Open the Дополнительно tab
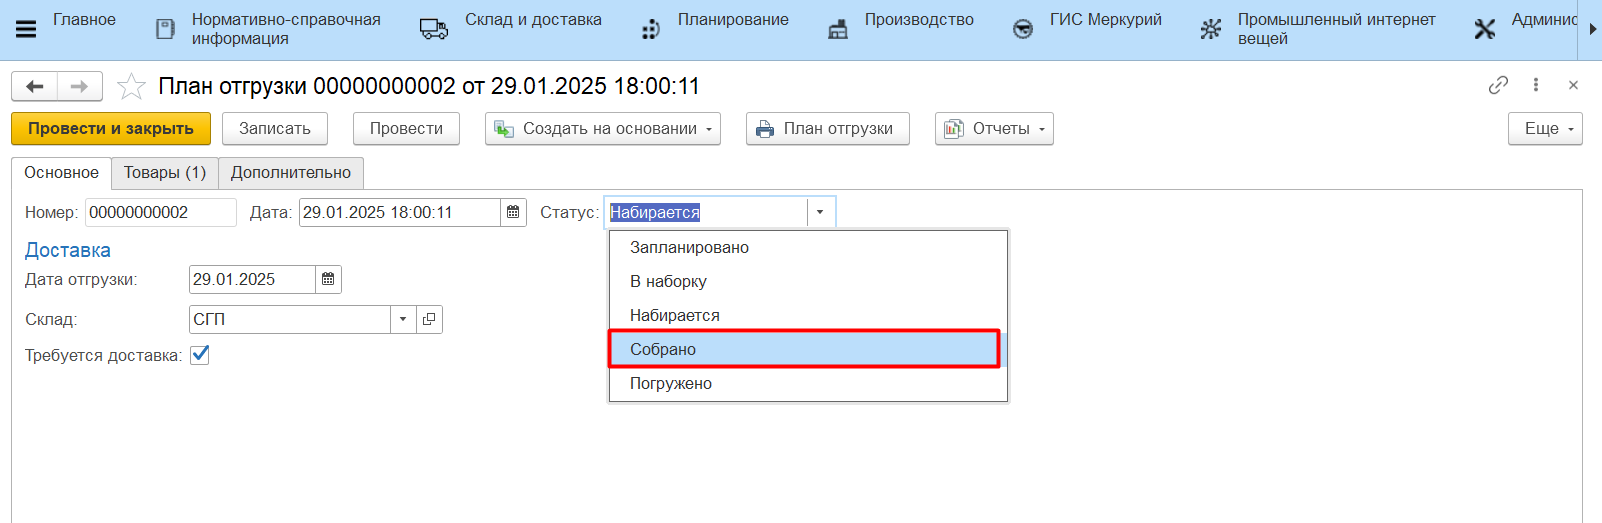Image resolution: width=1602 pixels, height=523 pixels. point(291,173)
